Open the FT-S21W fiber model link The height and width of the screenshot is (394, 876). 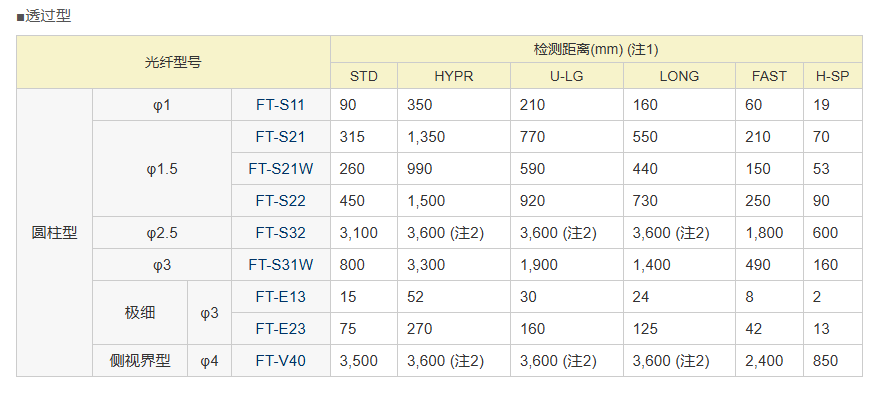click(x=280, y=169)
